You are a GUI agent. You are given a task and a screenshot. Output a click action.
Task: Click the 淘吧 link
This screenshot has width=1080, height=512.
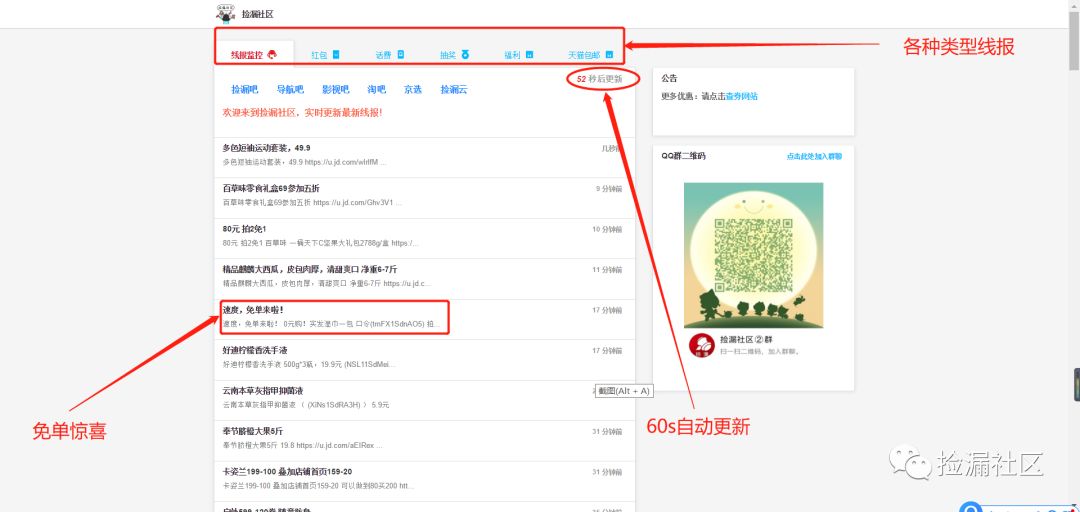pos(377,90)
